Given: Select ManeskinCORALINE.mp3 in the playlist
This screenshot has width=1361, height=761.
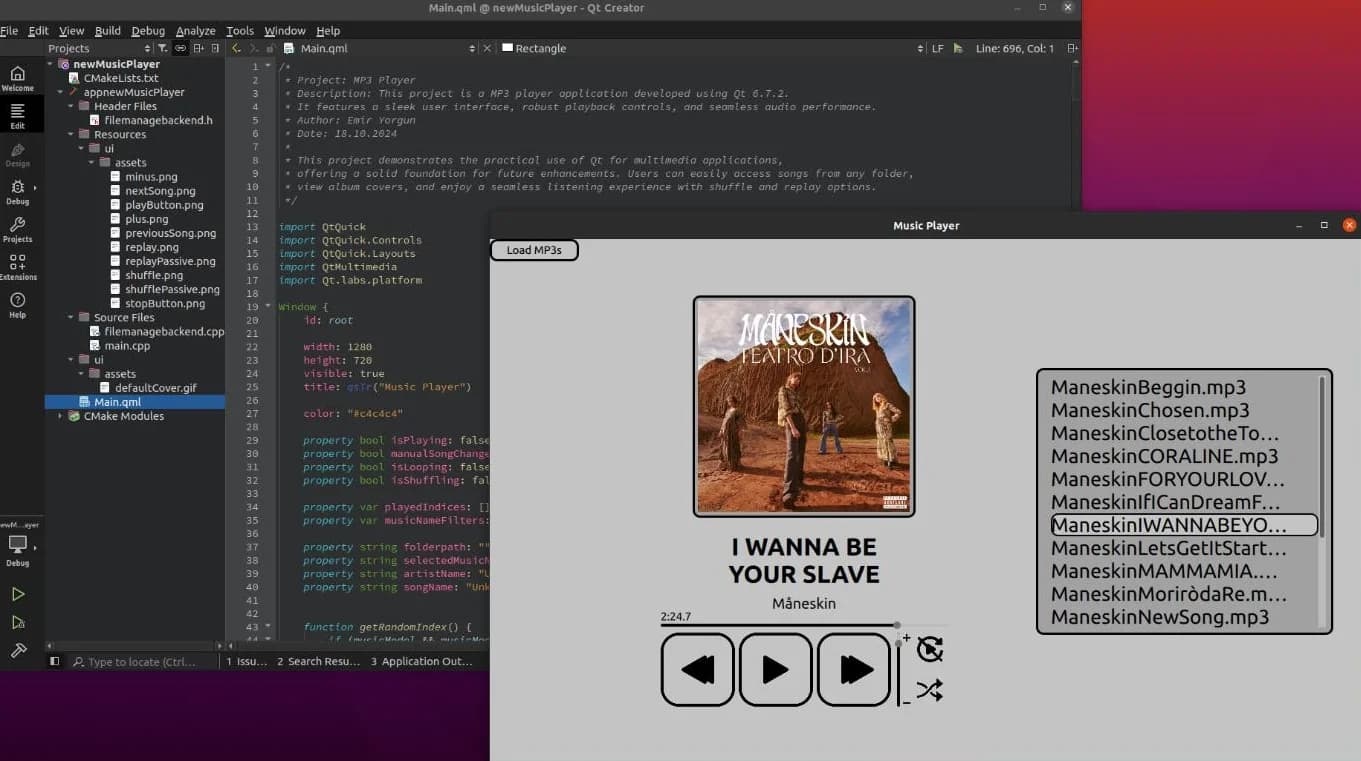Looking at the screenshot, I should (1184, 457).
